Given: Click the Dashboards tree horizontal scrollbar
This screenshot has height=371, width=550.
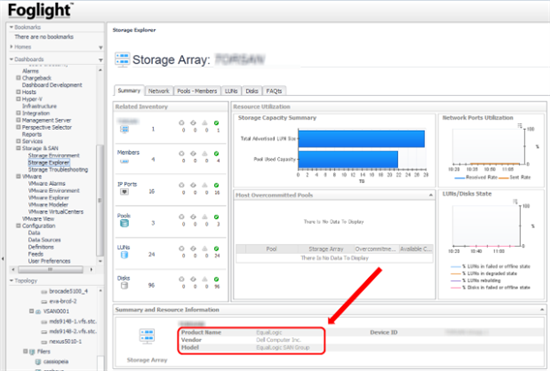Looking at the screenshot, I should coord(51,269).
